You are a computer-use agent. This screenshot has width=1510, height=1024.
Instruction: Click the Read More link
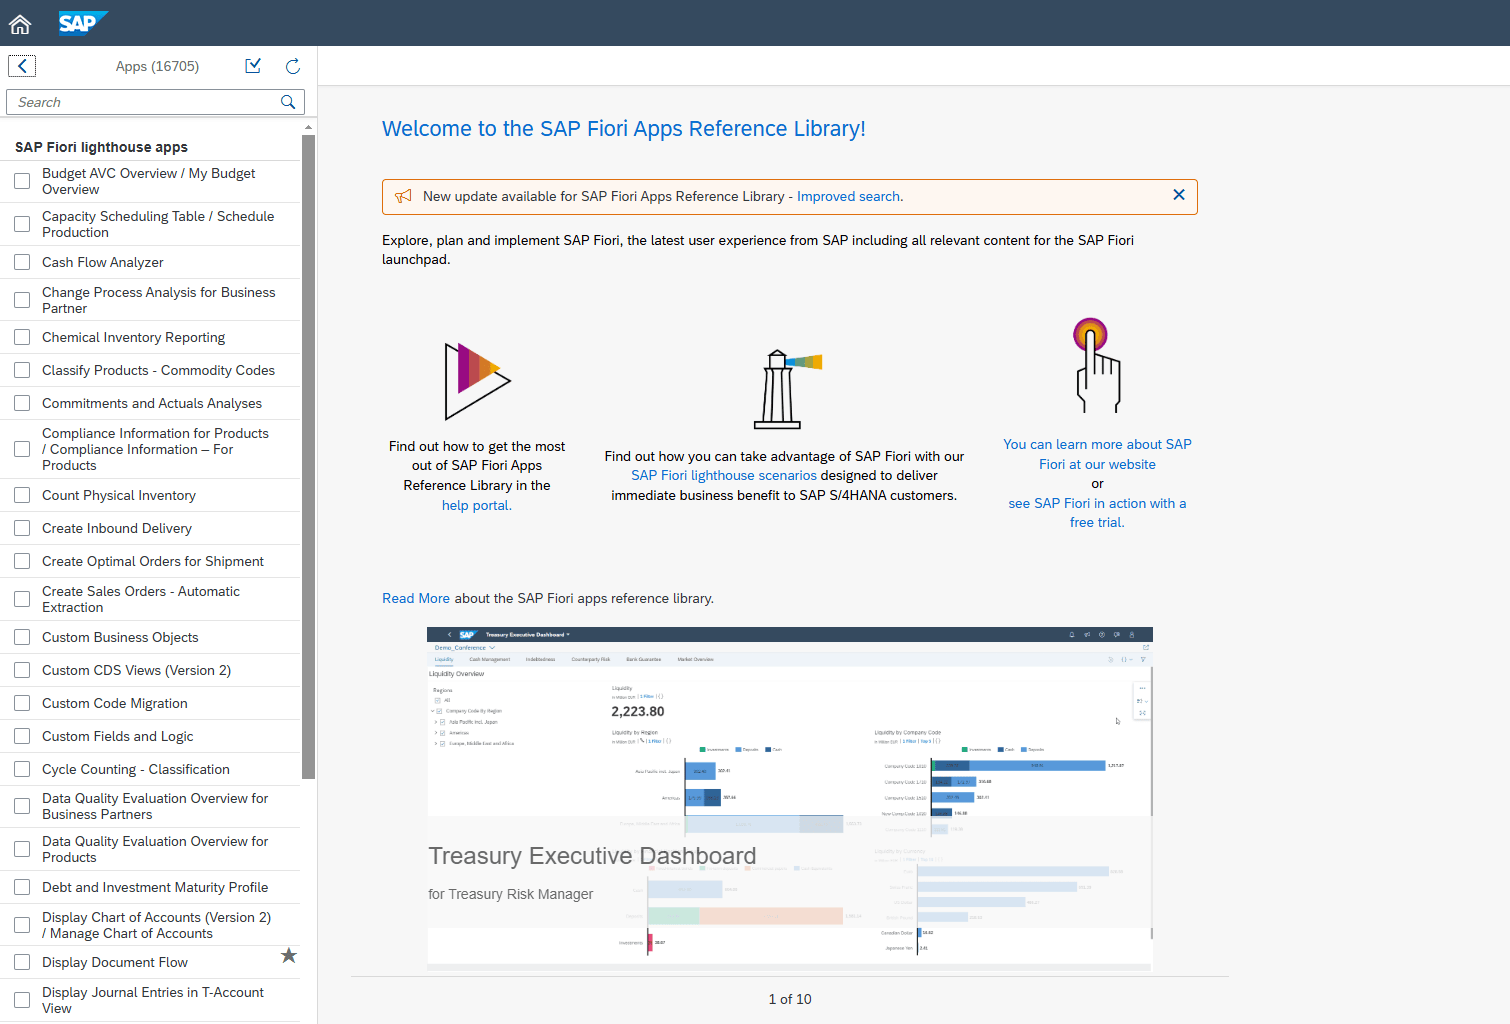point(416,598)
